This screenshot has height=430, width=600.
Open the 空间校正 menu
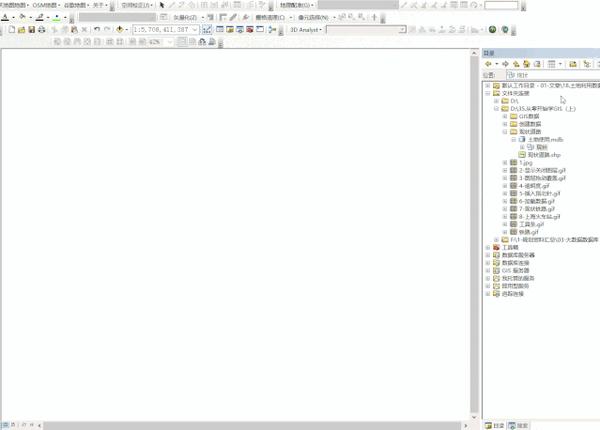tap(137, 5)
